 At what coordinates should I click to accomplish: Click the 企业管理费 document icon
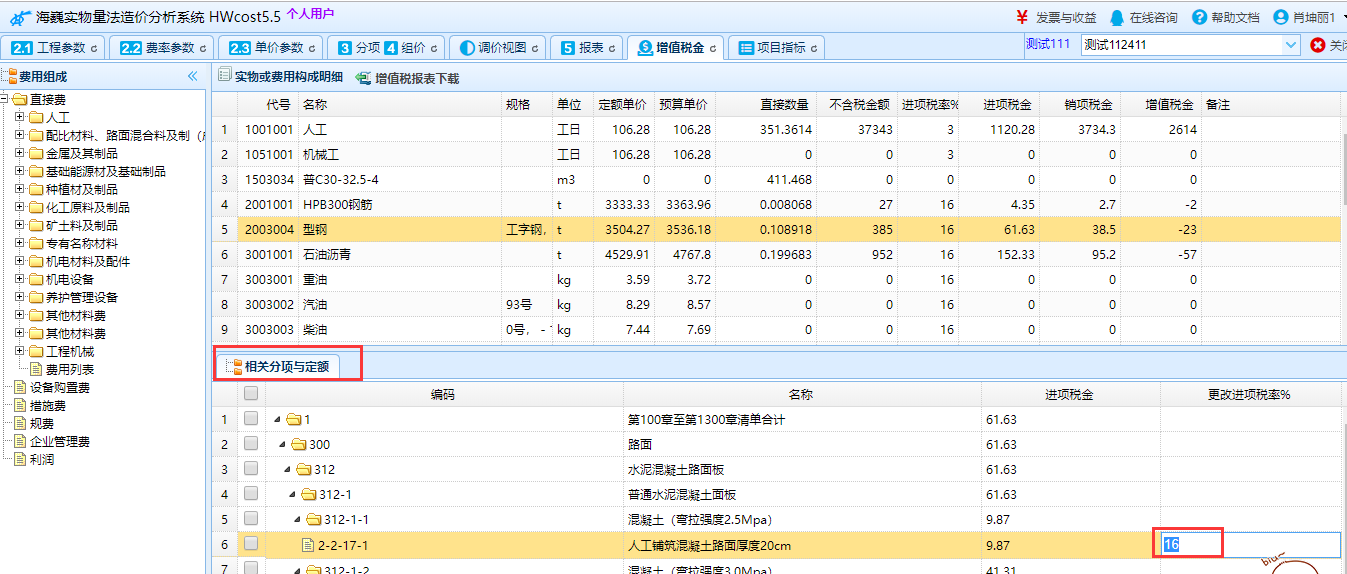20,441
